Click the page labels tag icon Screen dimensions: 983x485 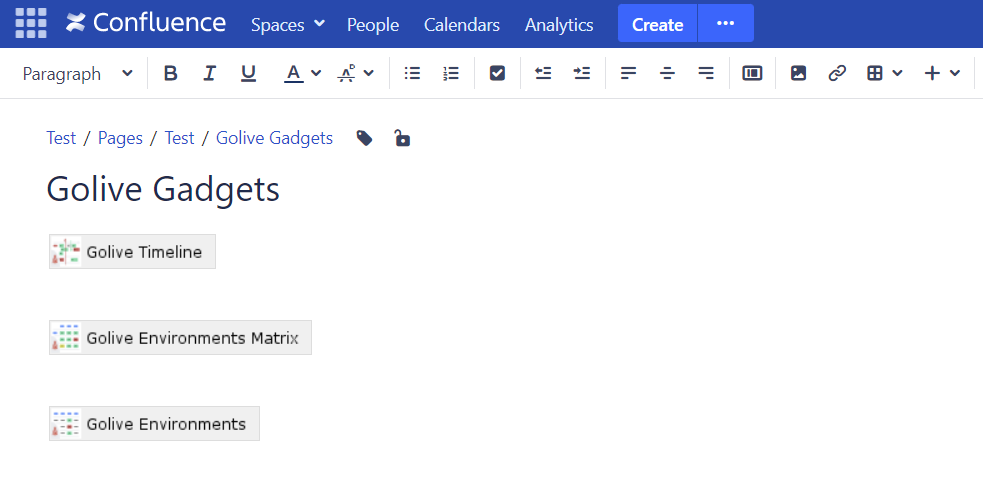365,138
